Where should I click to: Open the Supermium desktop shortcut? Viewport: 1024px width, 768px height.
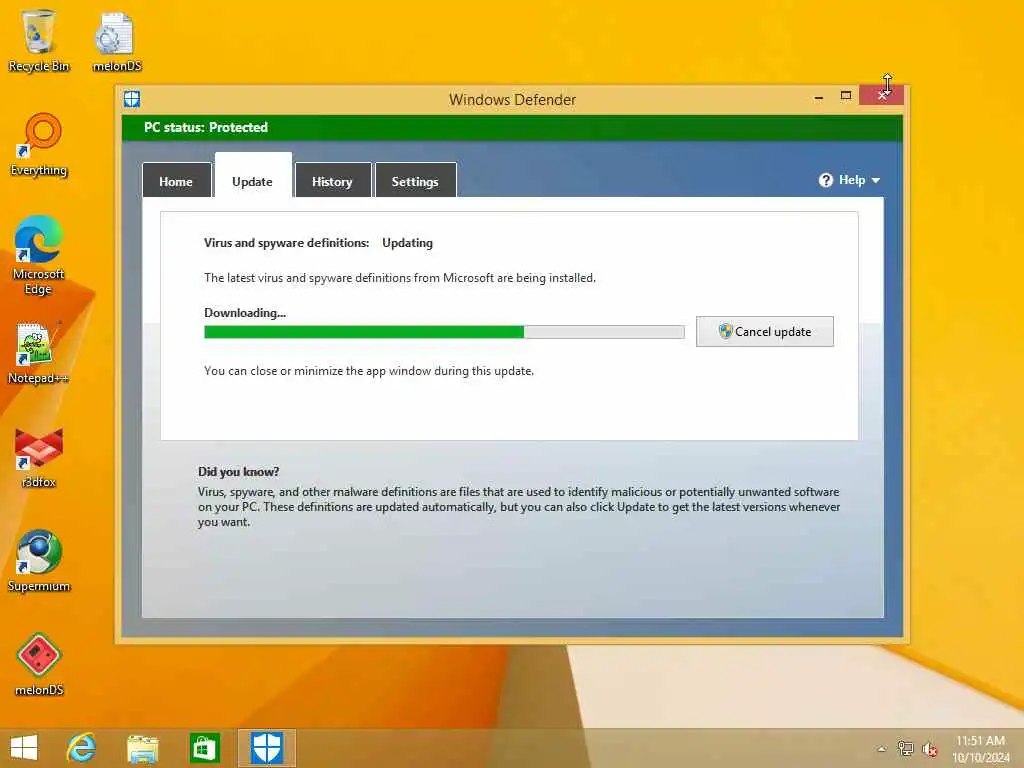39,560
